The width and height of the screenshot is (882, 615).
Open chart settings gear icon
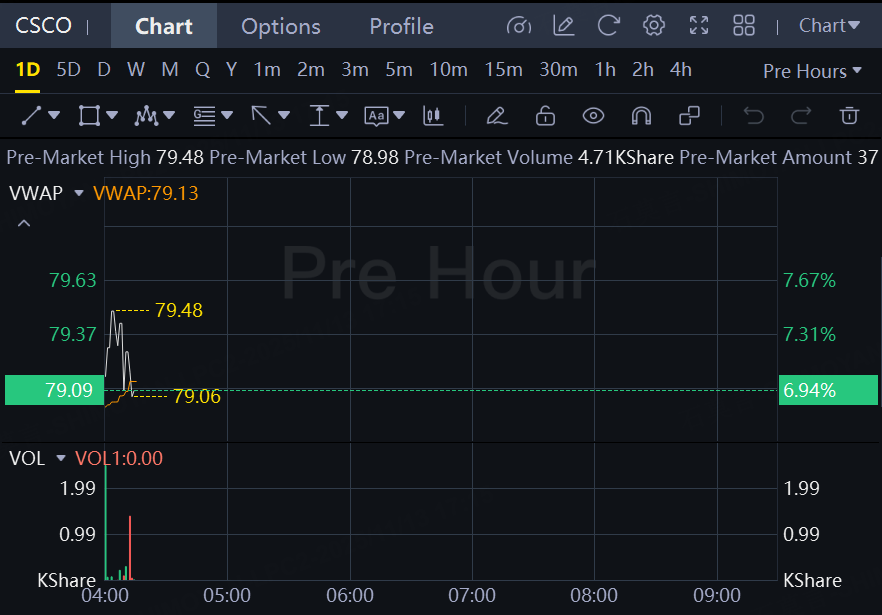pos(654,26)
